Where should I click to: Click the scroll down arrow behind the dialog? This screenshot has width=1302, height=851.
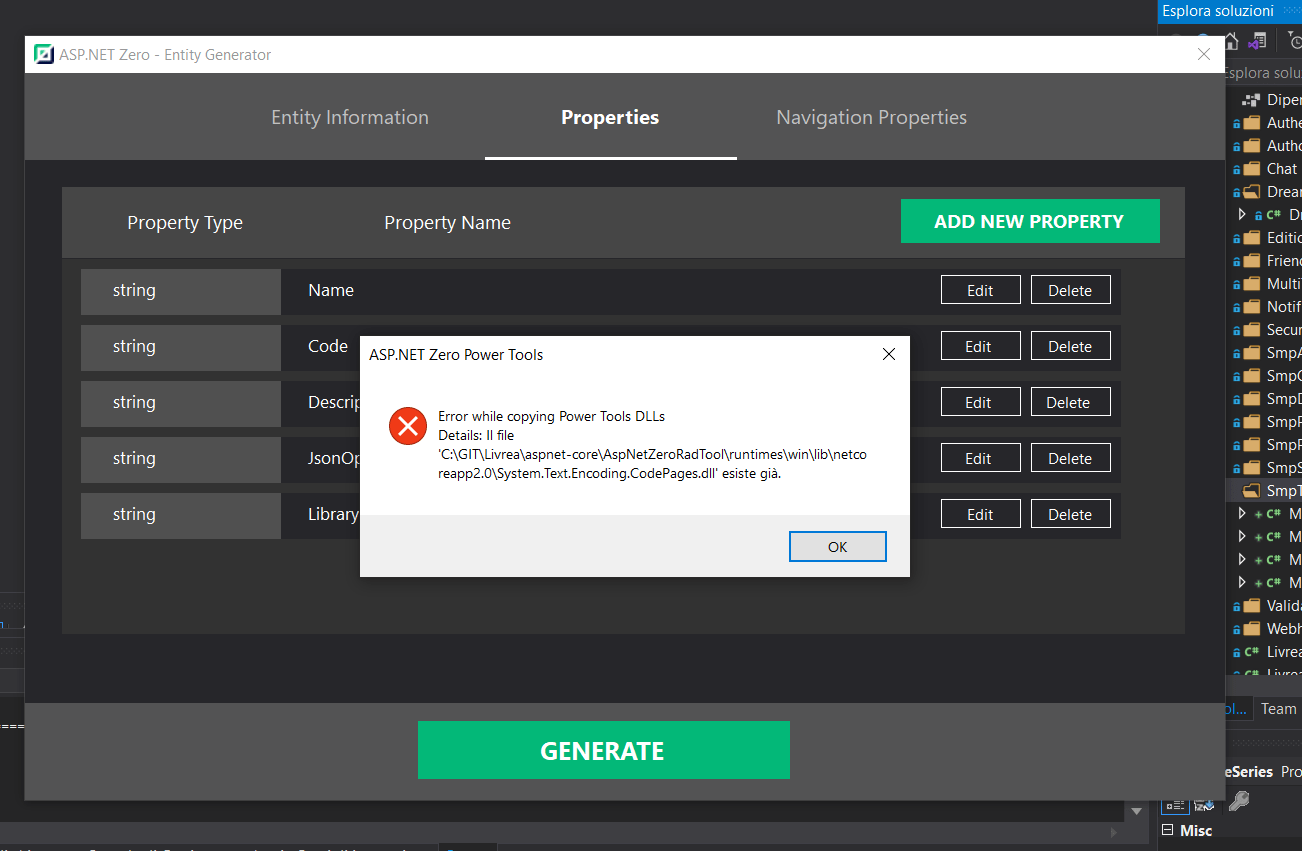coord(1136,811)
